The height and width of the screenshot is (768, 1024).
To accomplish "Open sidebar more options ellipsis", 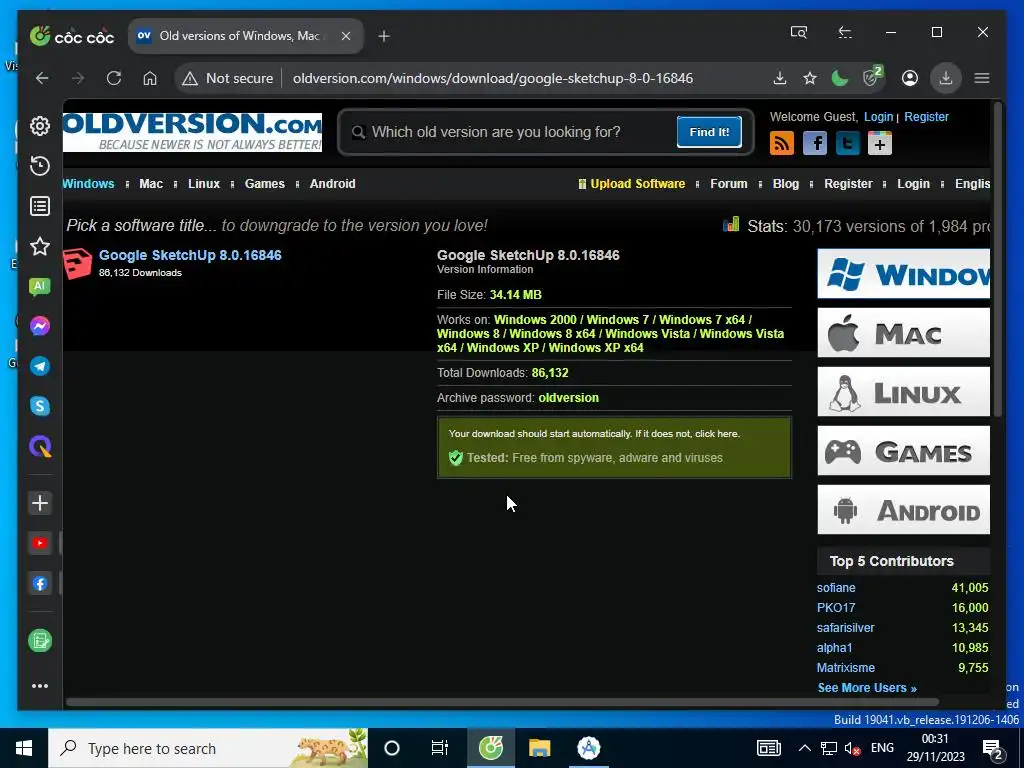I will pos(40,686).
